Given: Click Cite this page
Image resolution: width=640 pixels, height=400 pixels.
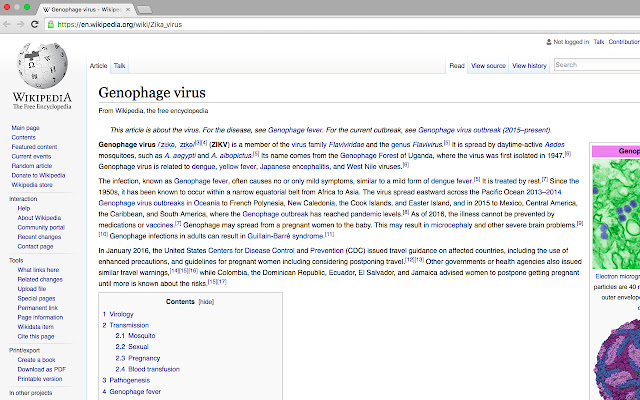Looking at the screenshot, I should (x=36, y=336).
